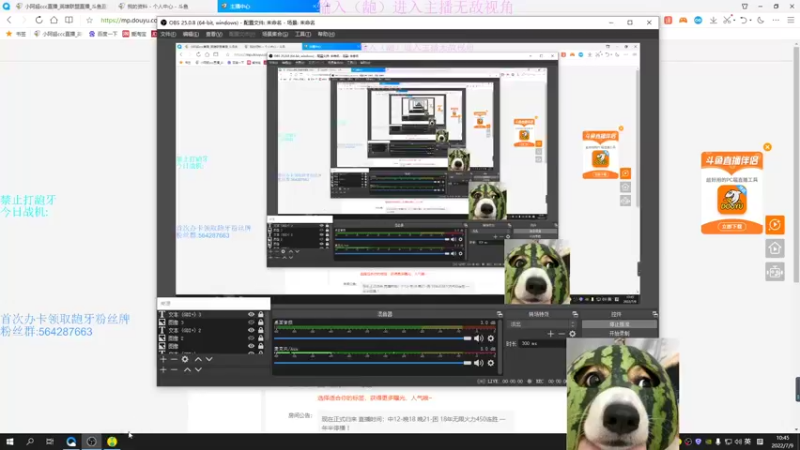Image resolution: width=800 pixels, height=450 pixels.
Task: Close the 斗鱼直播伴侣 card with the orange X
Action: tap(767, 147)
